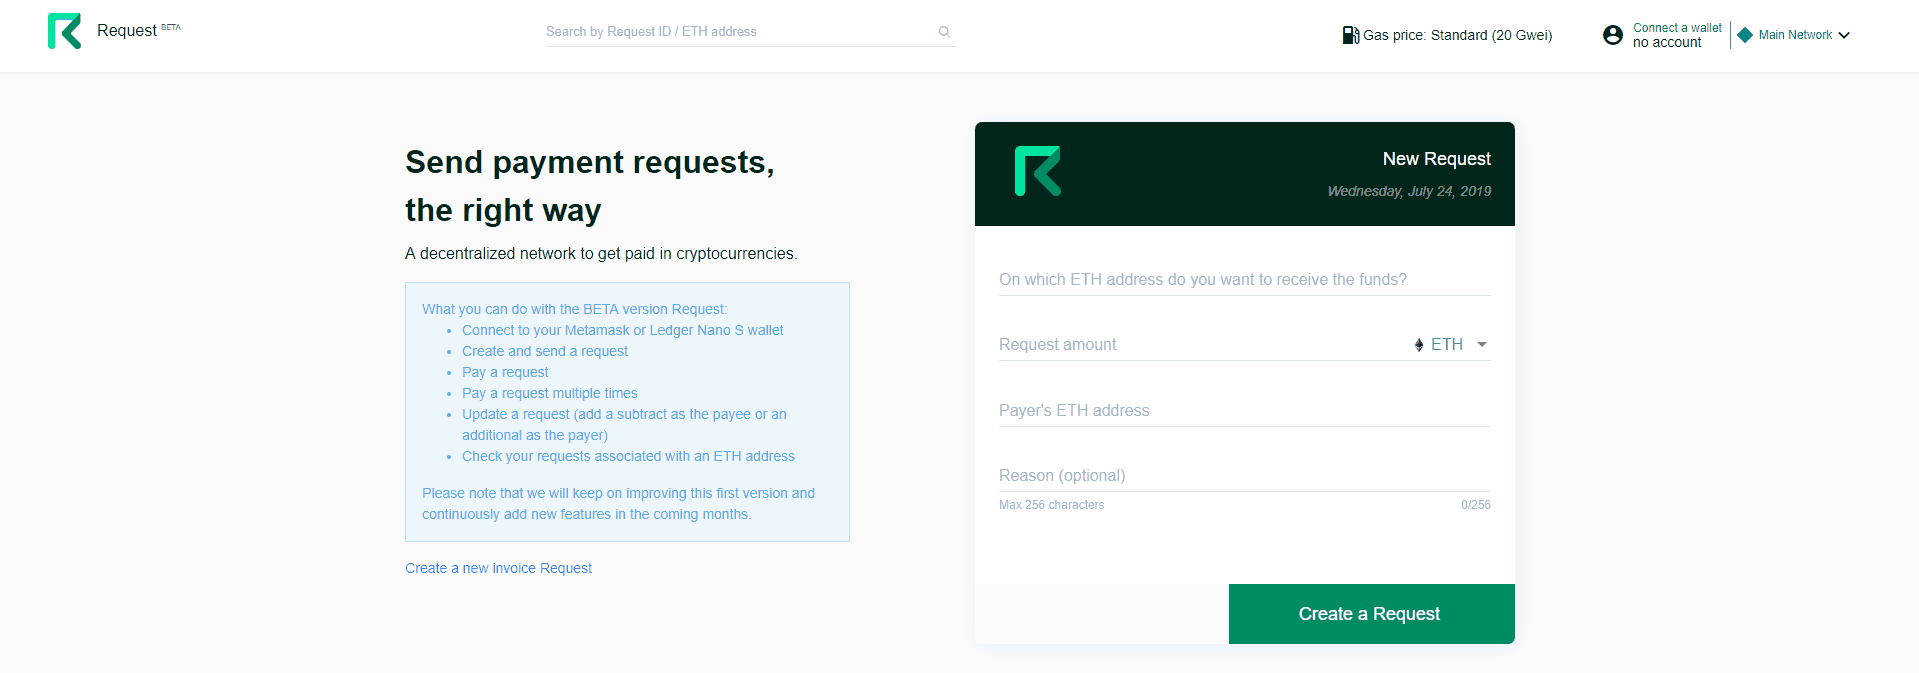Click the Request BETA brand text
This screenshot has width=1919, height=673.
pos(138,30)
